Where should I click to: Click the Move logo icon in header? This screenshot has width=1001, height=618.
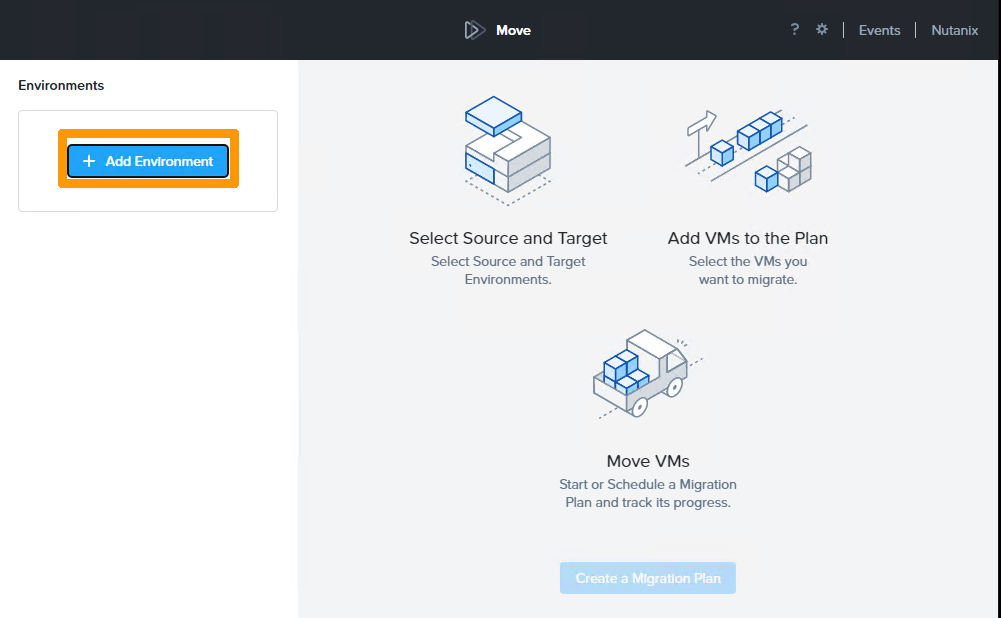pyautogui.click(x=474, y=30)
